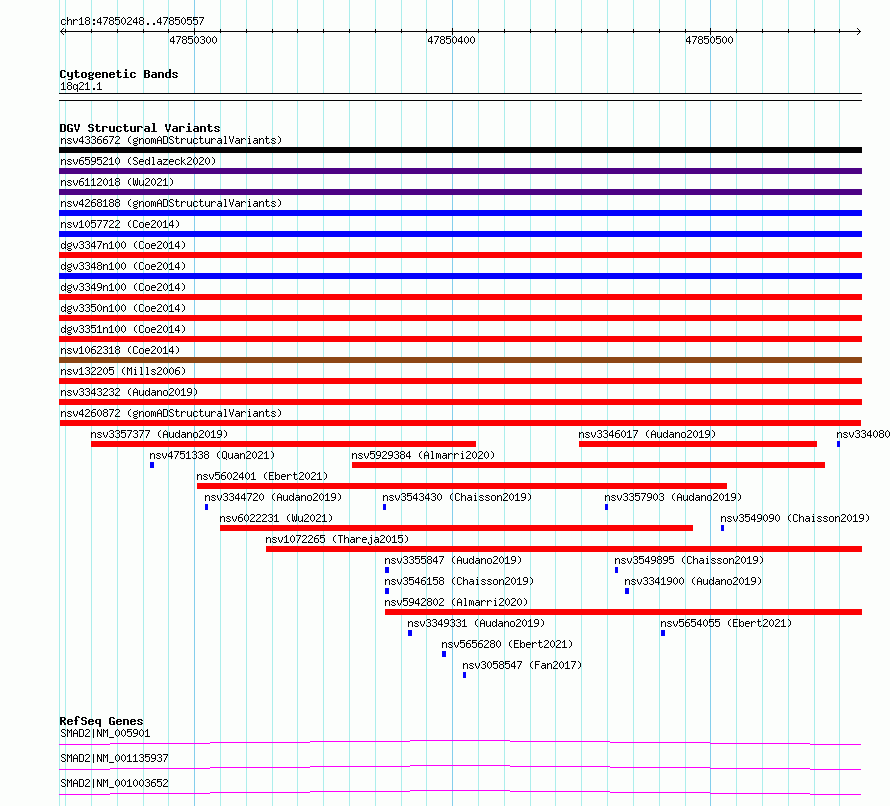Screen dimensions: 890x806
Task: Click nsv5929384 (Almarri2020) label
Action: (423, 455)
